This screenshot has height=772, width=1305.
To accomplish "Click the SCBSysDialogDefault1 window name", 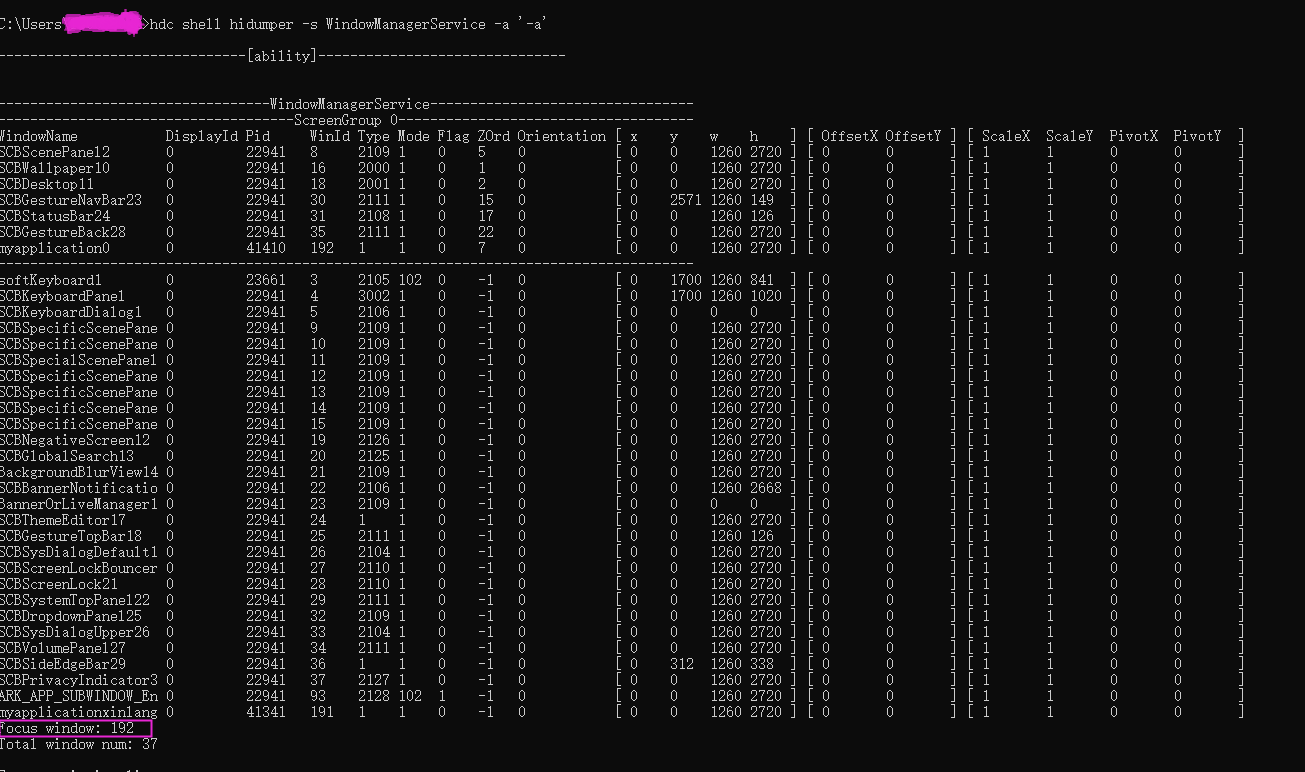I will pyautogui.click(x=79, y=552).
